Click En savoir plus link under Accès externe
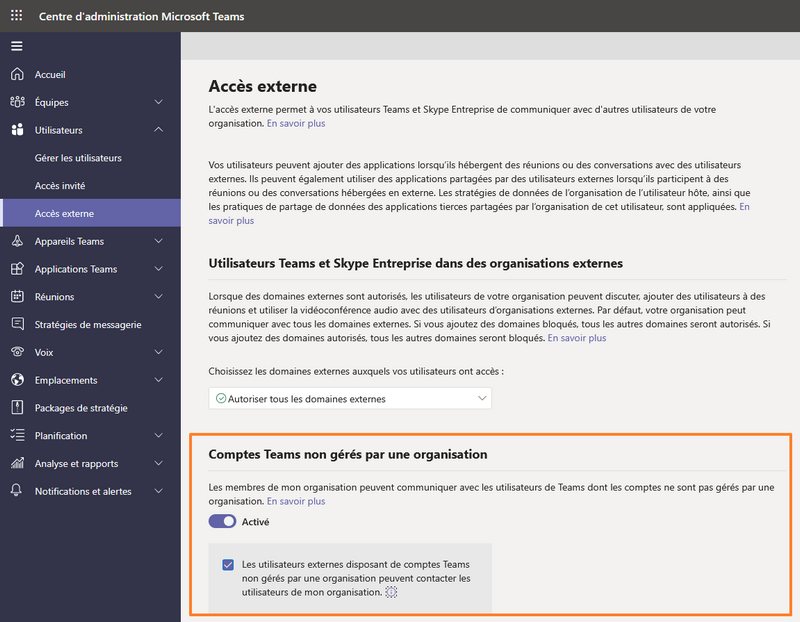 (295, 123)
